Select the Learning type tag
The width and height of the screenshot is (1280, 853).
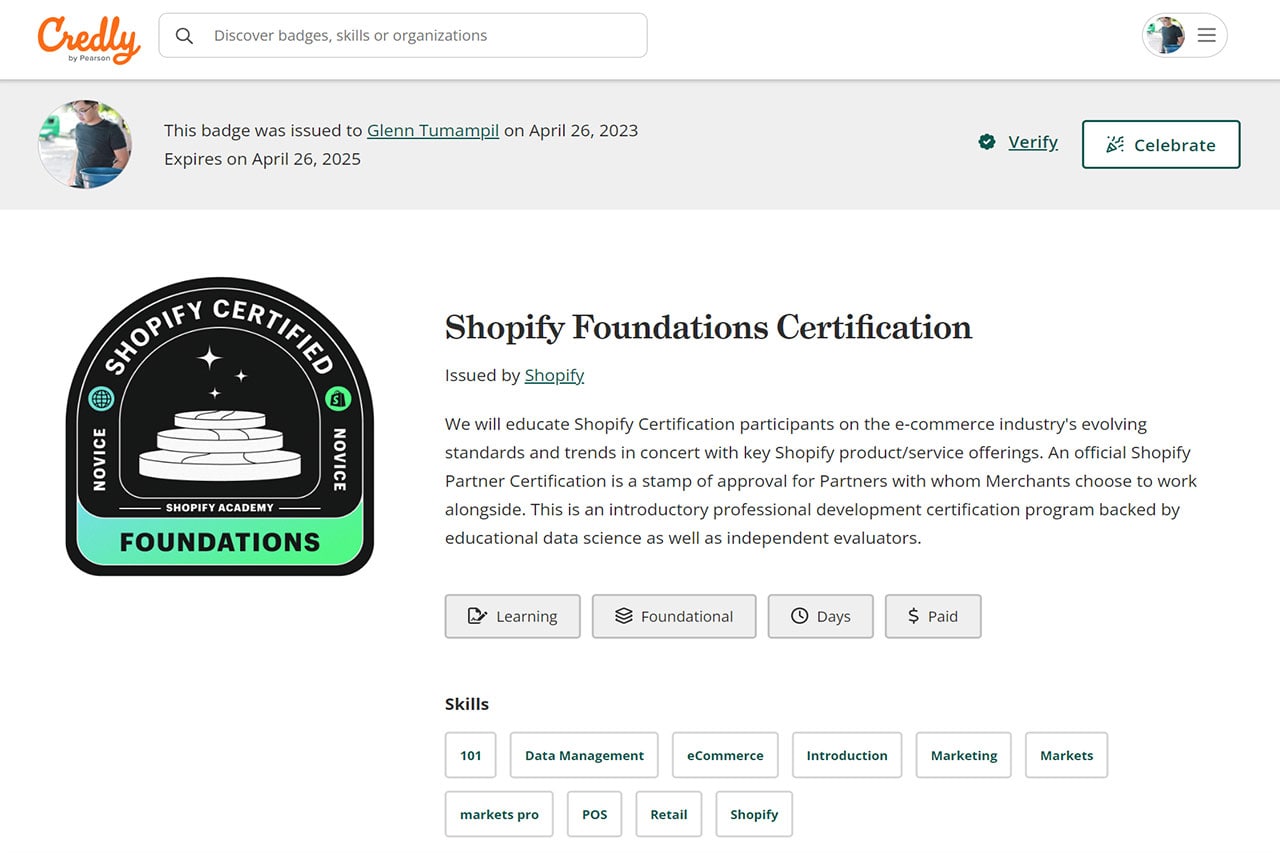point(512,616)
